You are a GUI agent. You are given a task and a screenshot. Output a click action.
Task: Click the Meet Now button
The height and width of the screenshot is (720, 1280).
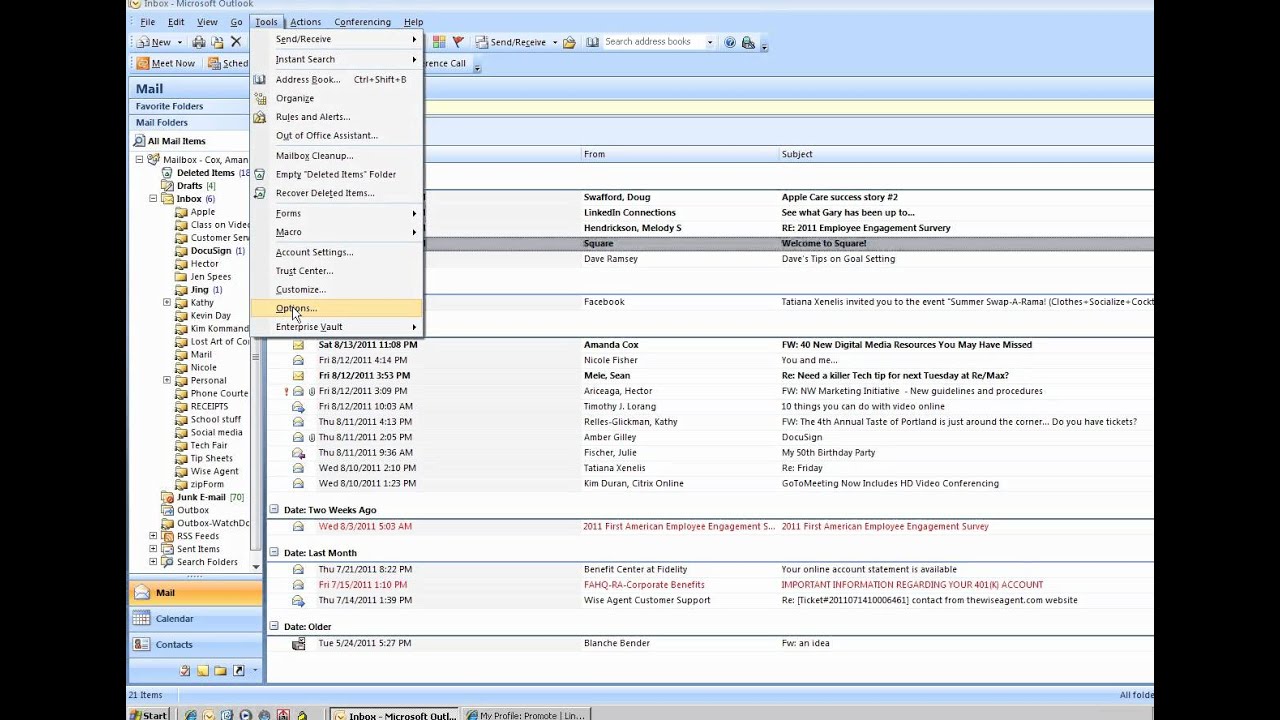point(166,63)
